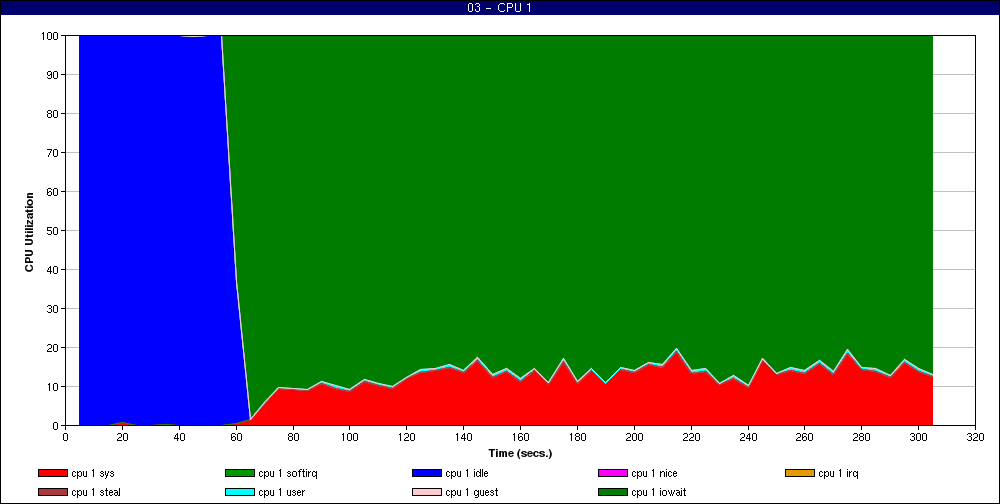Click the 'cpu 1 user' legend label
1000x504 pixels.
[x=282, y=493]
